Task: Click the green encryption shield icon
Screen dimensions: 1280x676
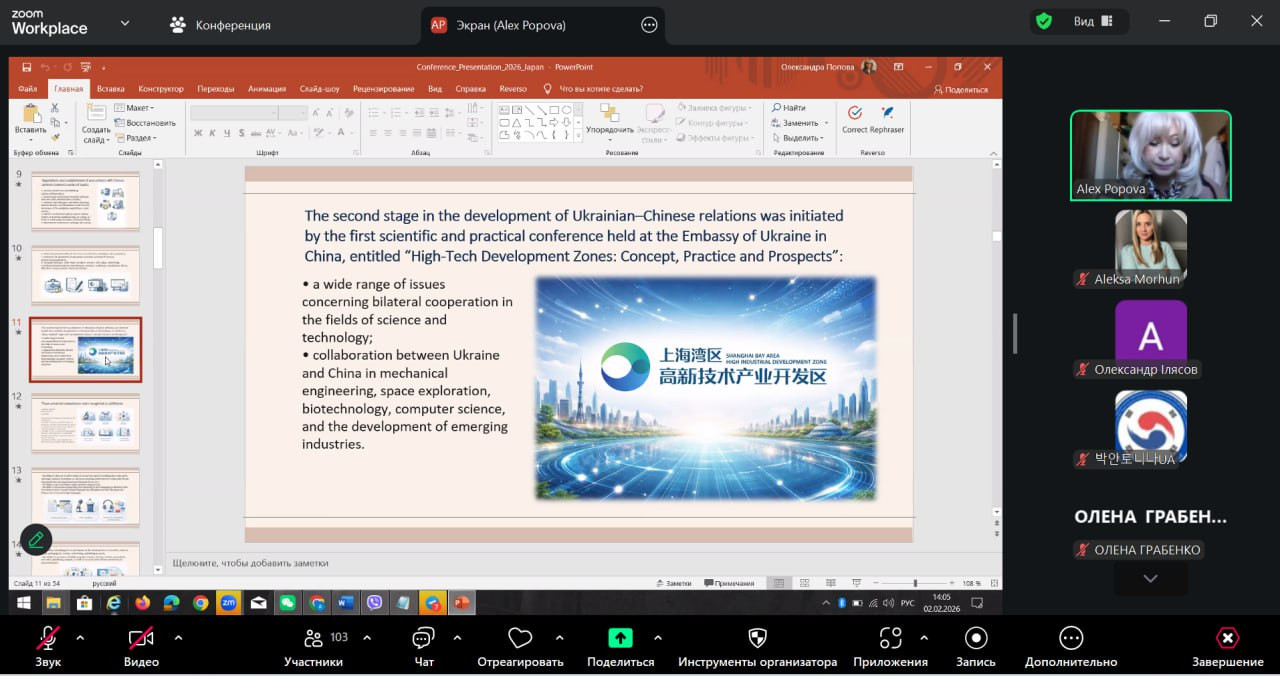Action: pos(1044,21)
